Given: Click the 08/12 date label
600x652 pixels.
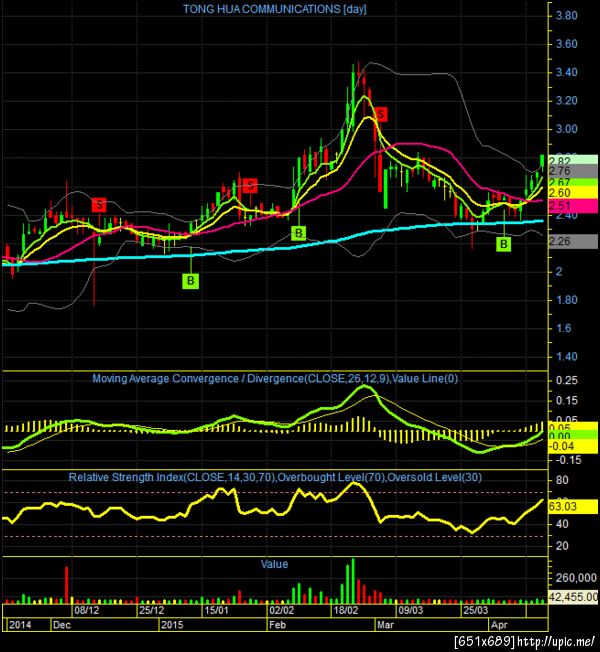Looking at the screenshot, I should pos(86,610).
